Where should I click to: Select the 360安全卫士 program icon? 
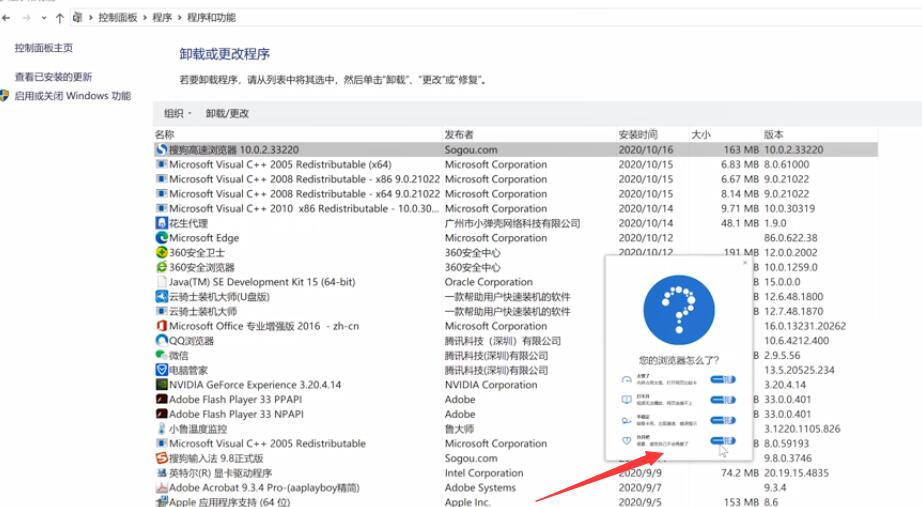click(x=162, y=252)
